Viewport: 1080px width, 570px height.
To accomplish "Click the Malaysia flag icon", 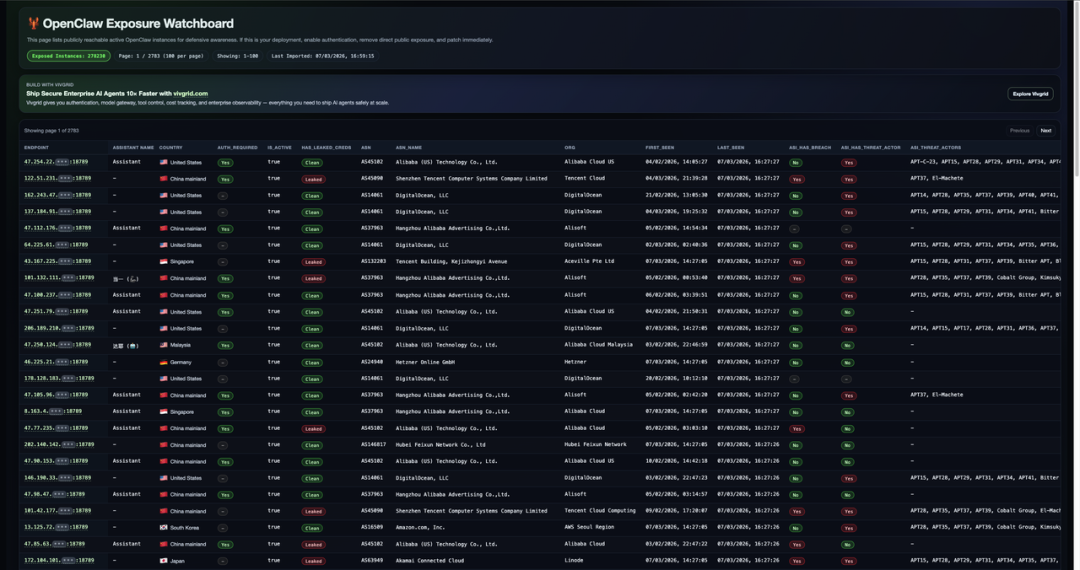I will (163, 346).
